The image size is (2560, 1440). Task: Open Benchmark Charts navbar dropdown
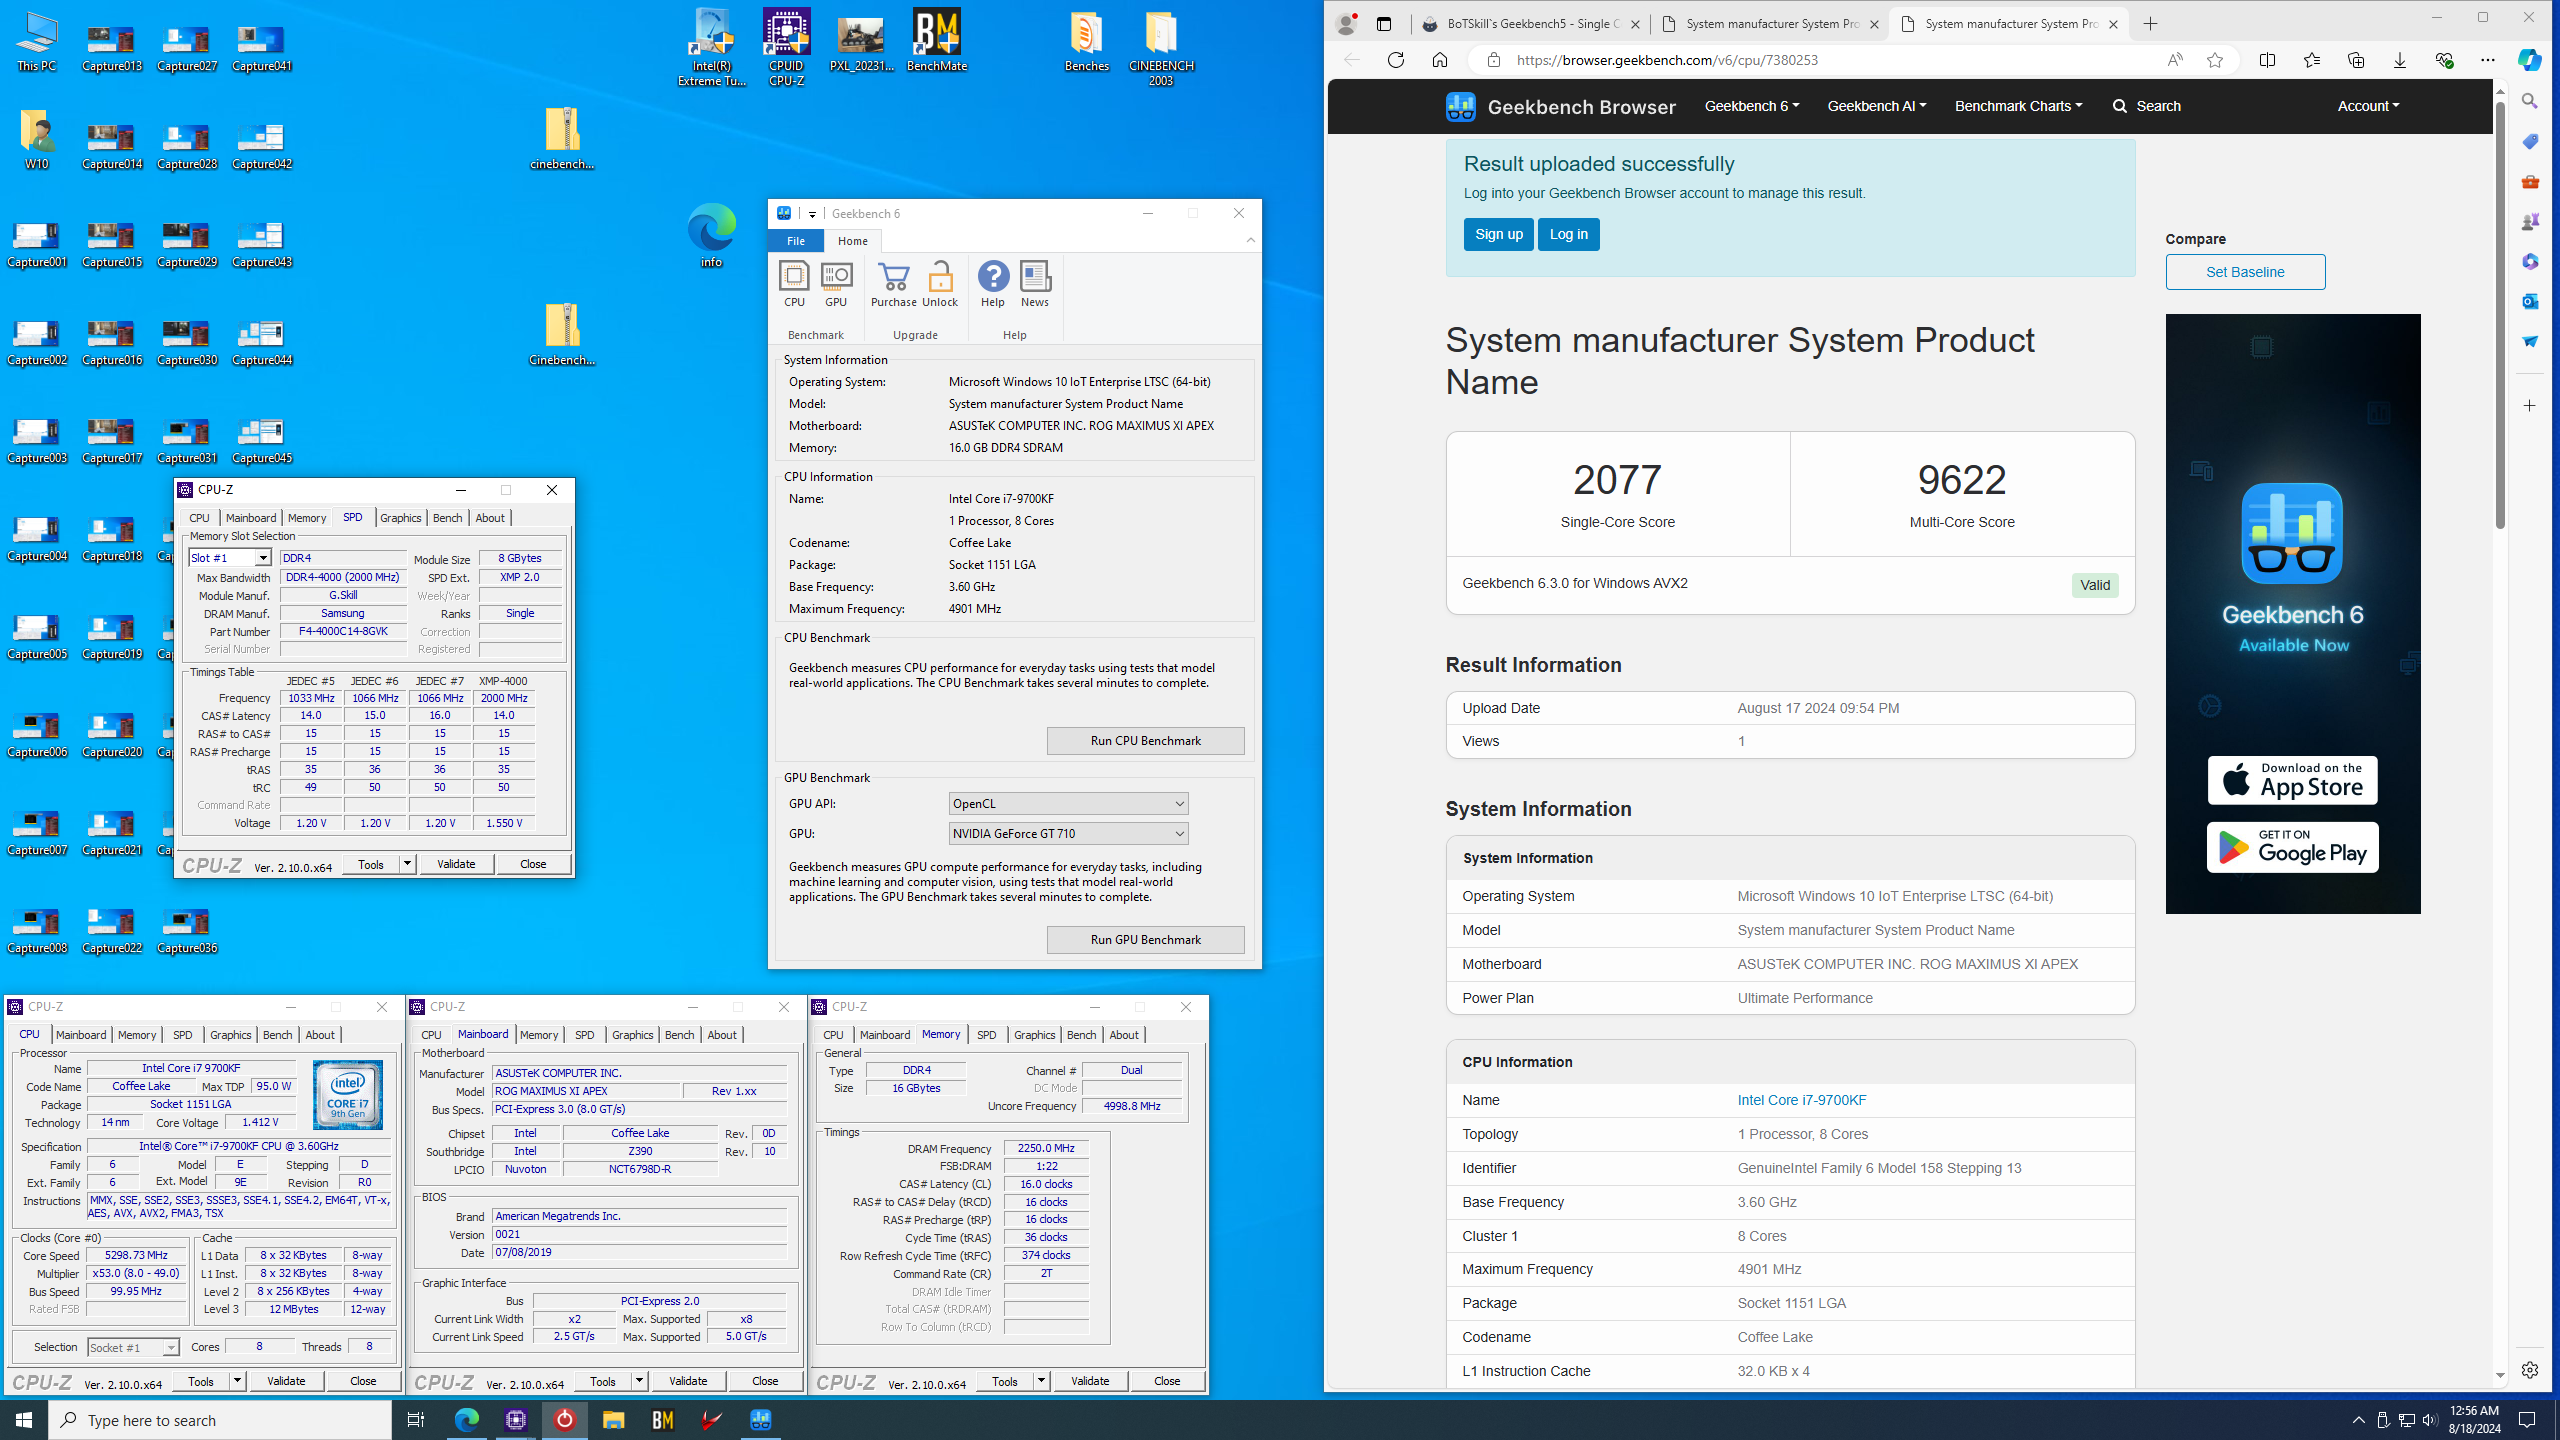(2018, 106)
